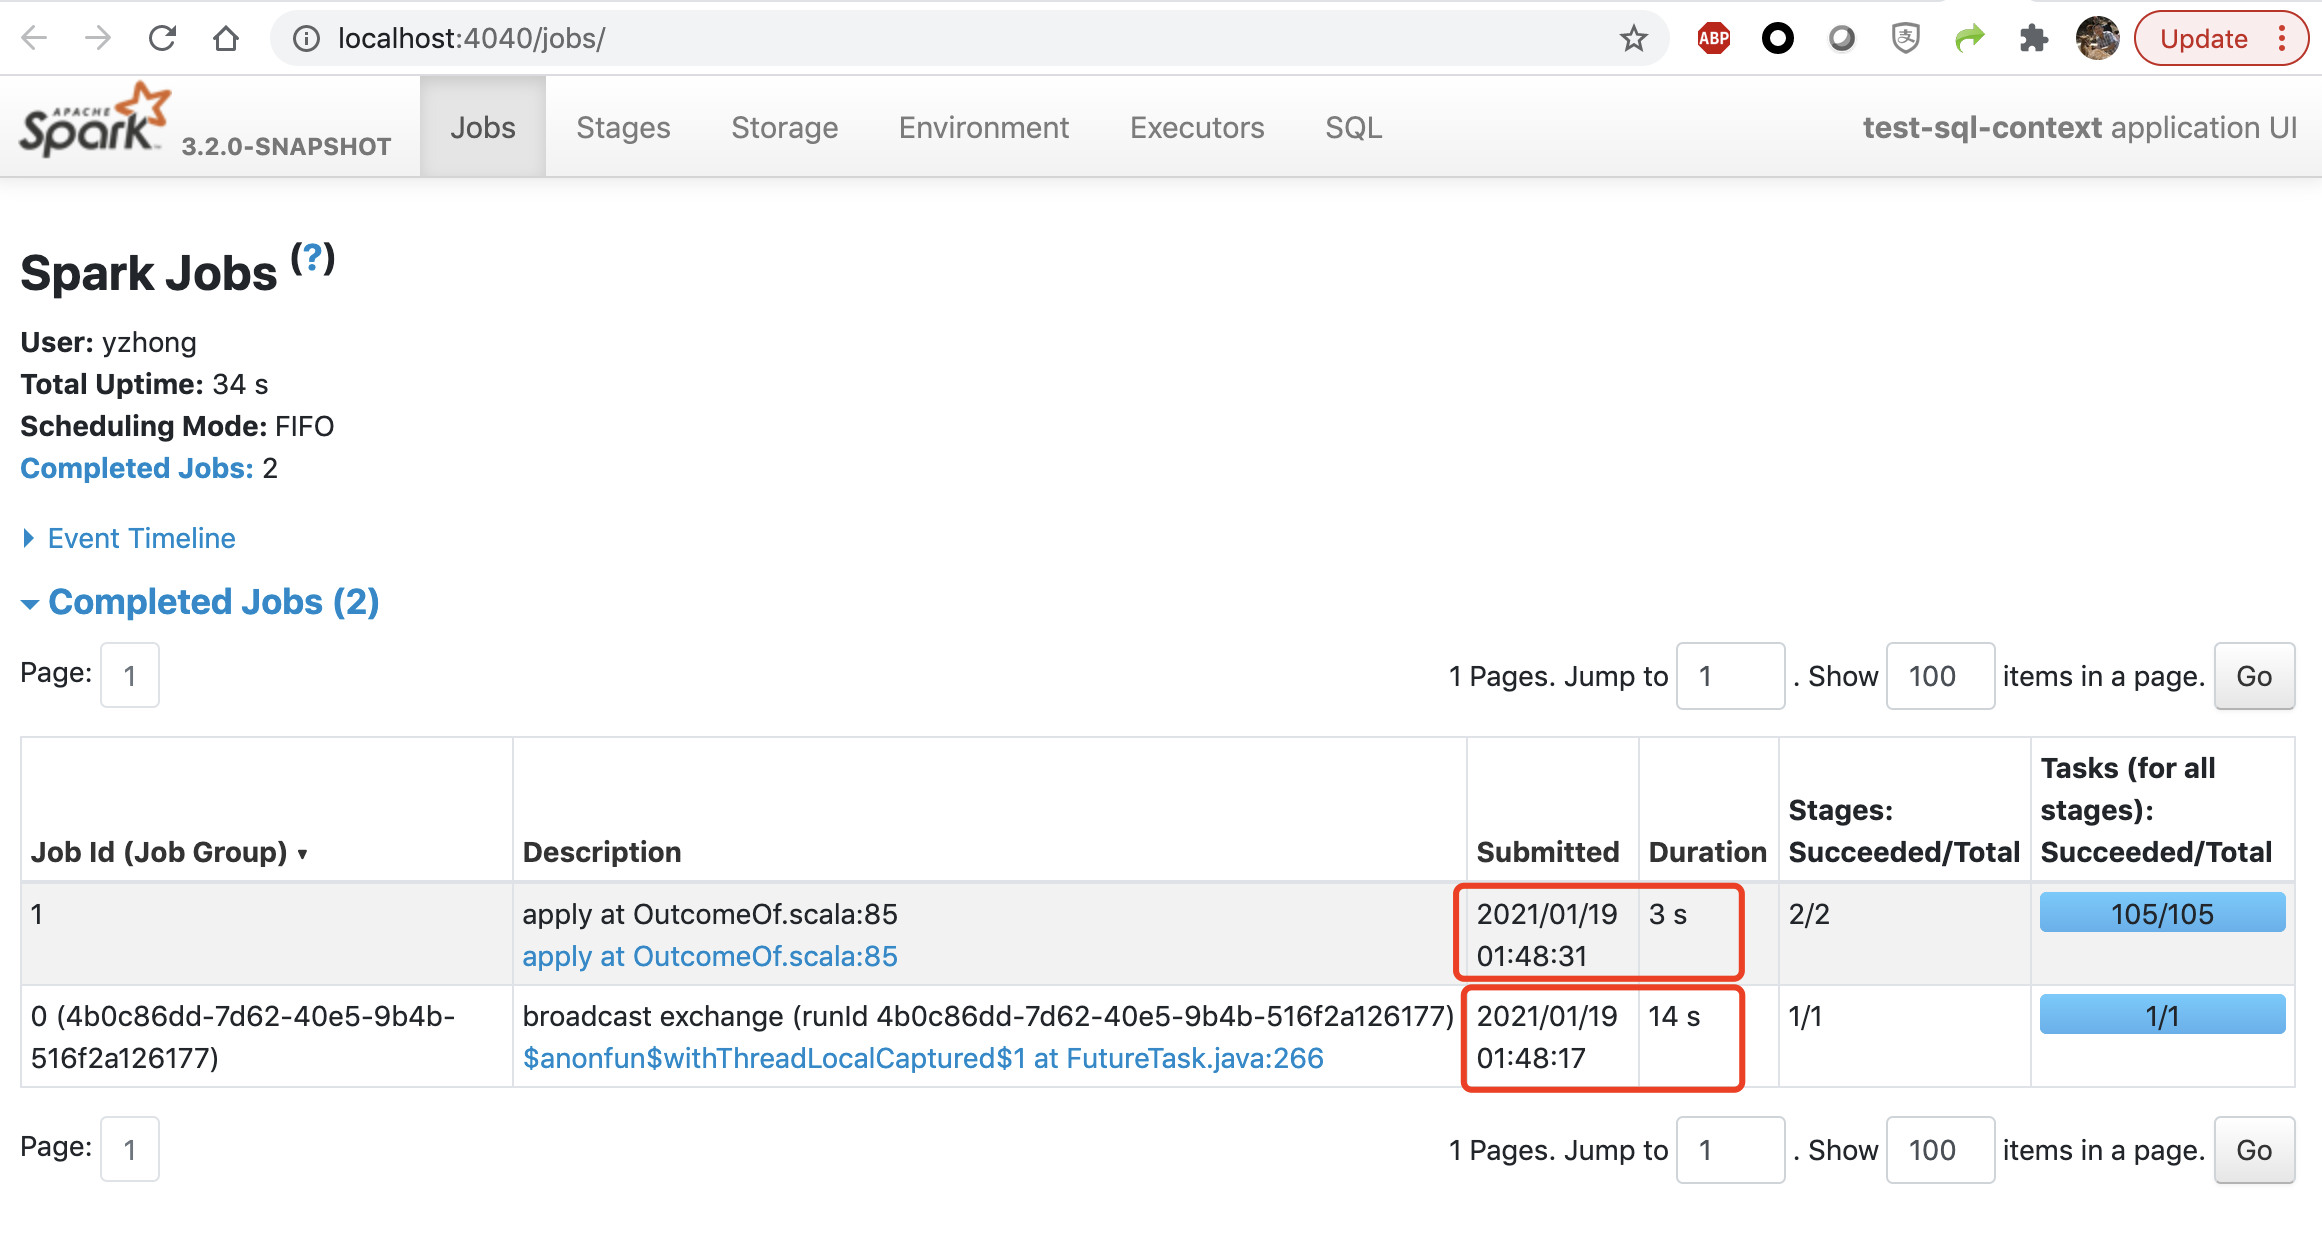Viewport: 2322px width, 1236px height.
Task: Click the top Go button
Action: (2253, 676)
